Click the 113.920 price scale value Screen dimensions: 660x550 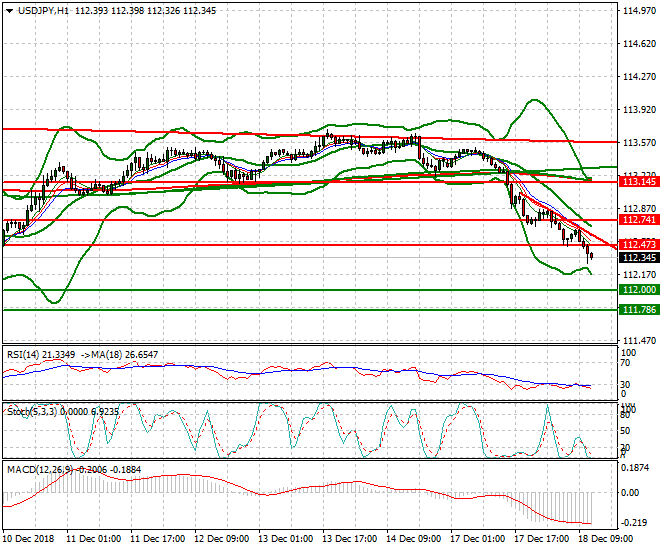(639, 110)
